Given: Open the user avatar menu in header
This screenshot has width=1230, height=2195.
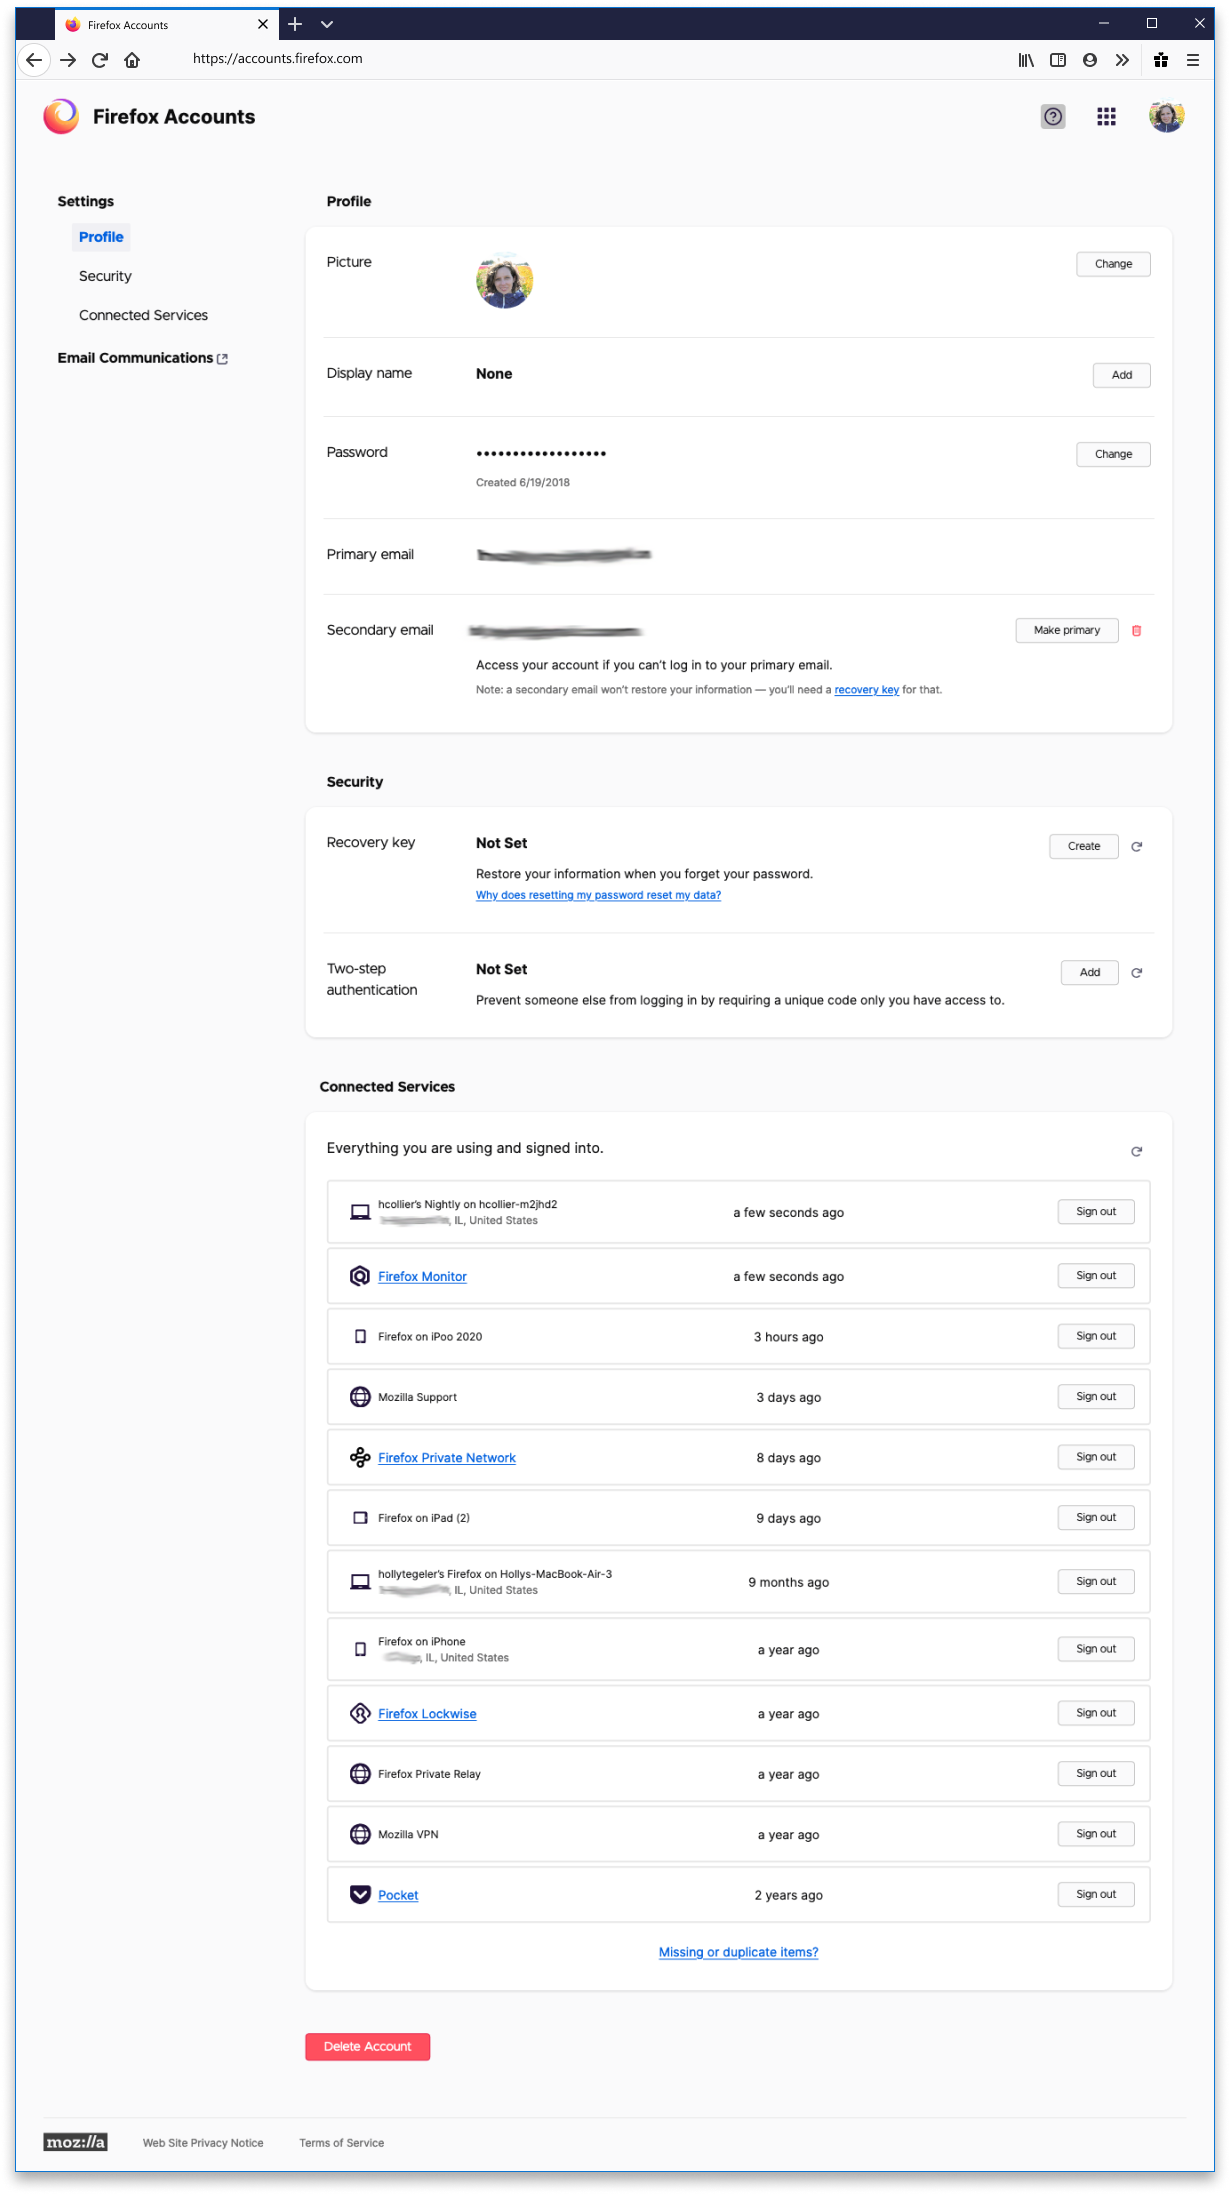Looking at the screenshot, I should coord(1166,117).
